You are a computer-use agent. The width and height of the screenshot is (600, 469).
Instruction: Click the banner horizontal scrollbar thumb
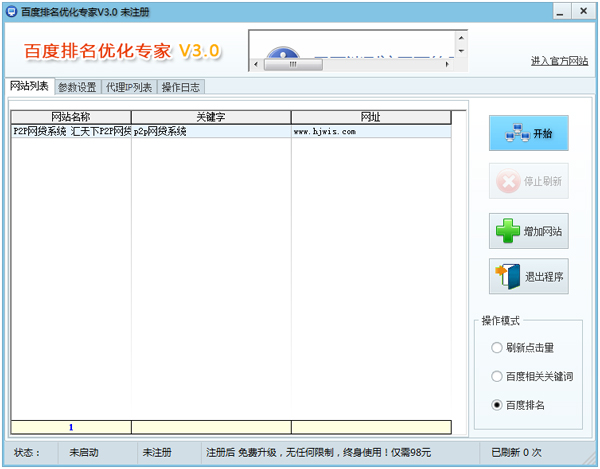pos(293,64)
